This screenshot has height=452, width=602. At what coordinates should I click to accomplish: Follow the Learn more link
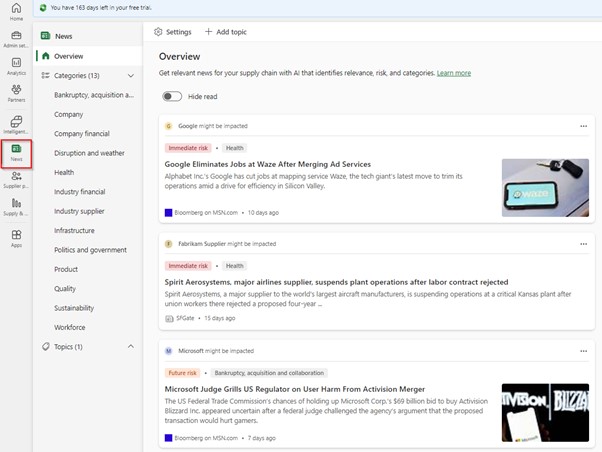(x=454, y=73)
